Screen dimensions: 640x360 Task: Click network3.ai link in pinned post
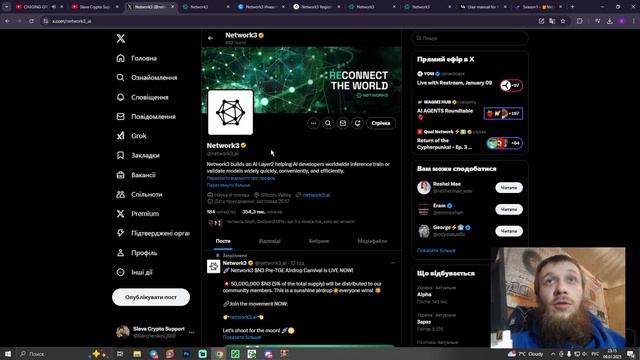(x=243, y=317)
